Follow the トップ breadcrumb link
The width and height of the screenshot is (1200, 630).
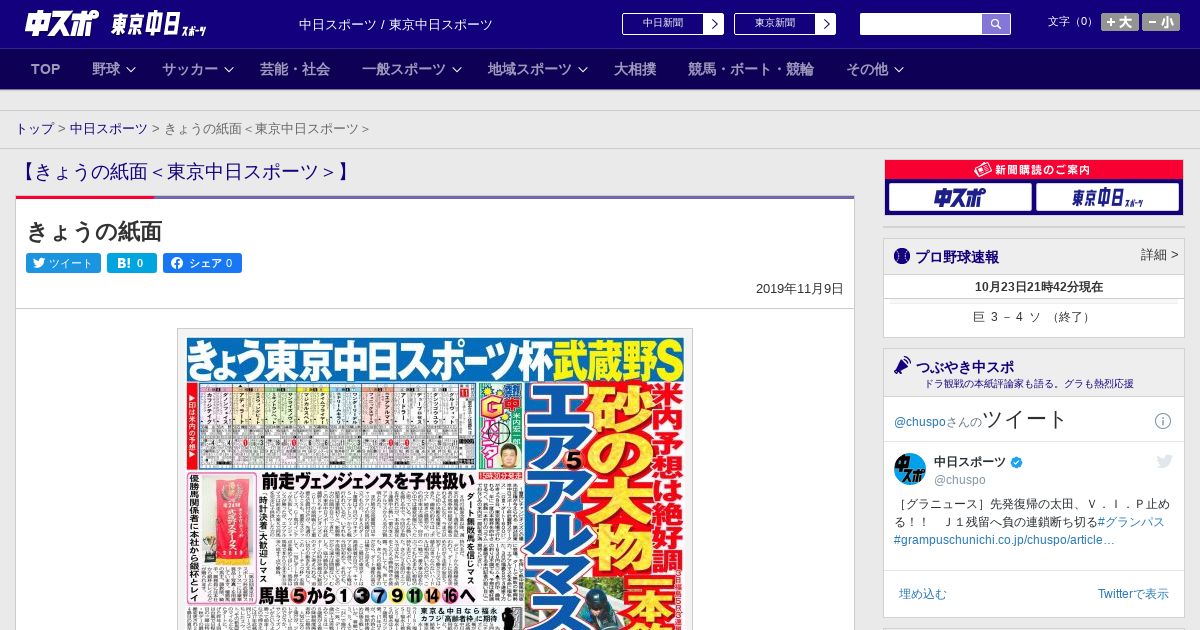click(x=34, y=129)
